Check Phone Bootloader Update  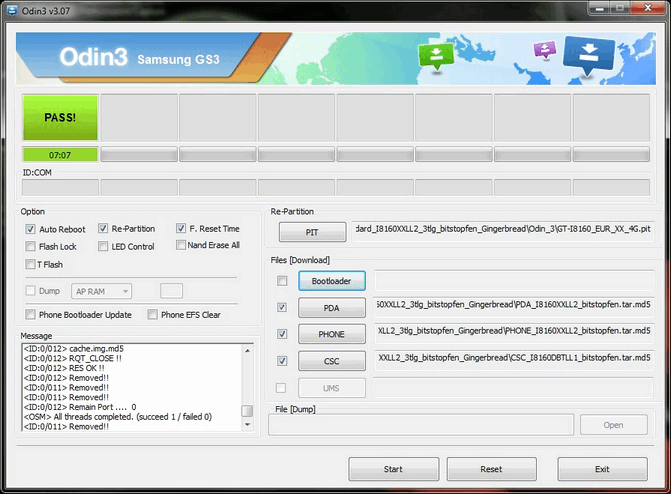30,315
